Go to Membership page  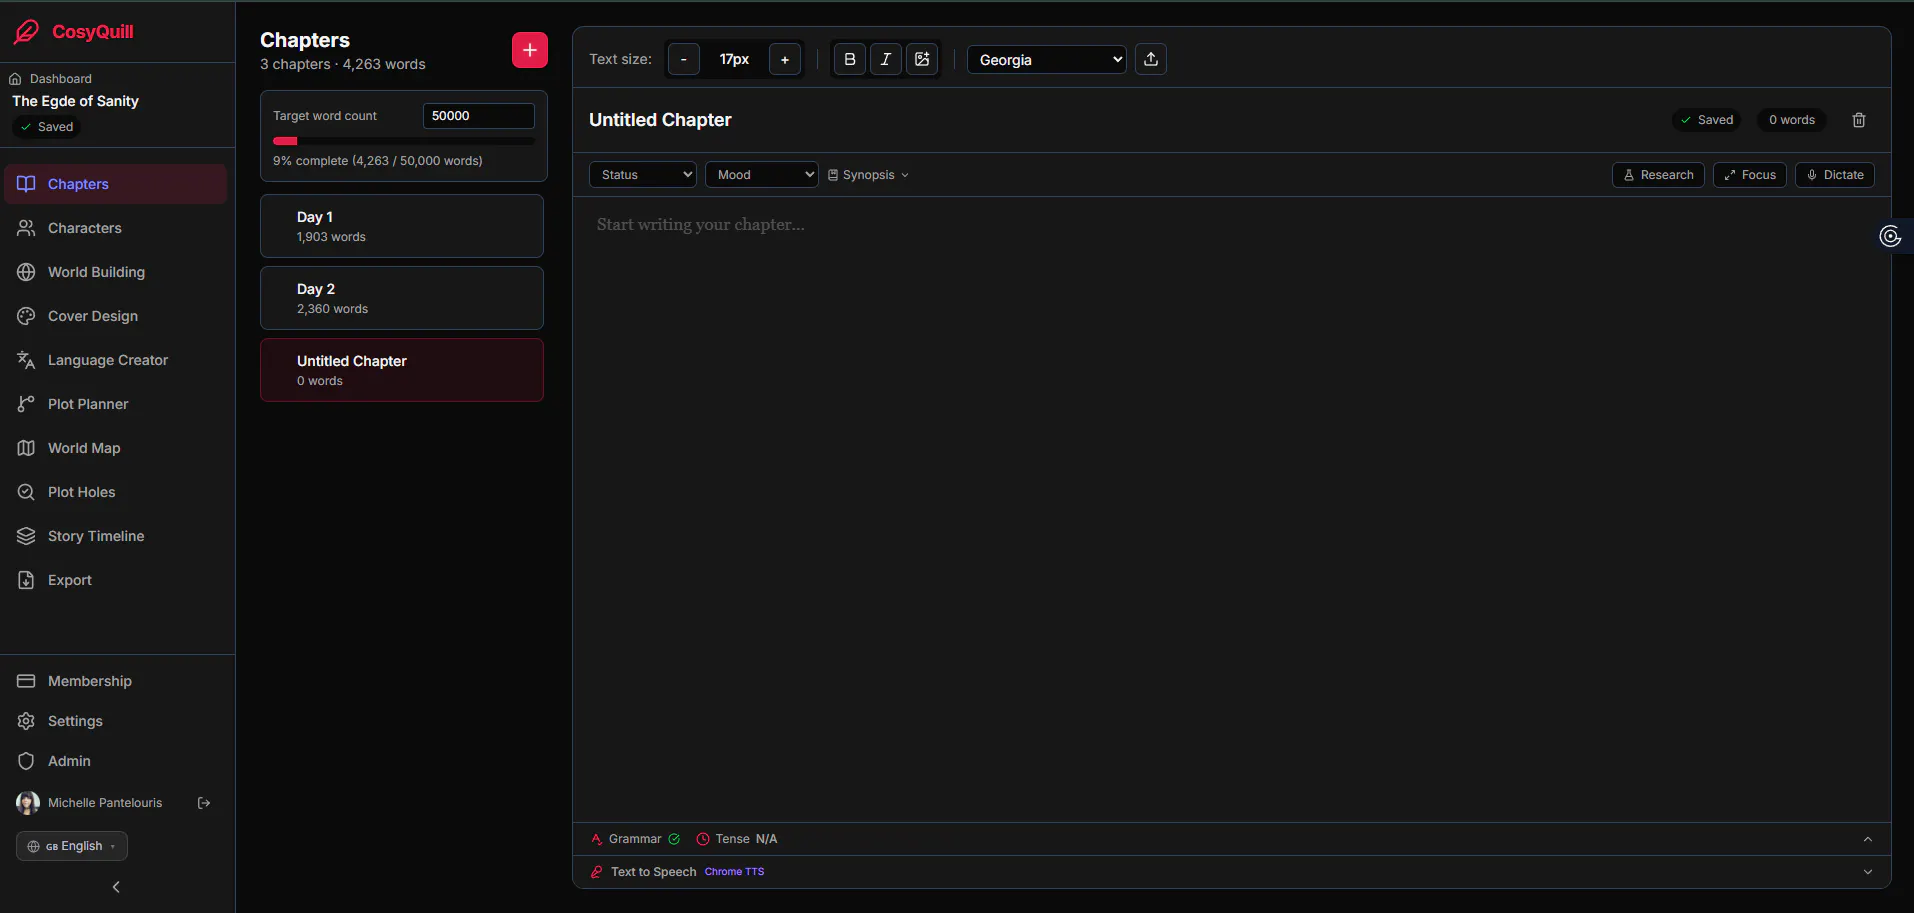pos(116,681)
